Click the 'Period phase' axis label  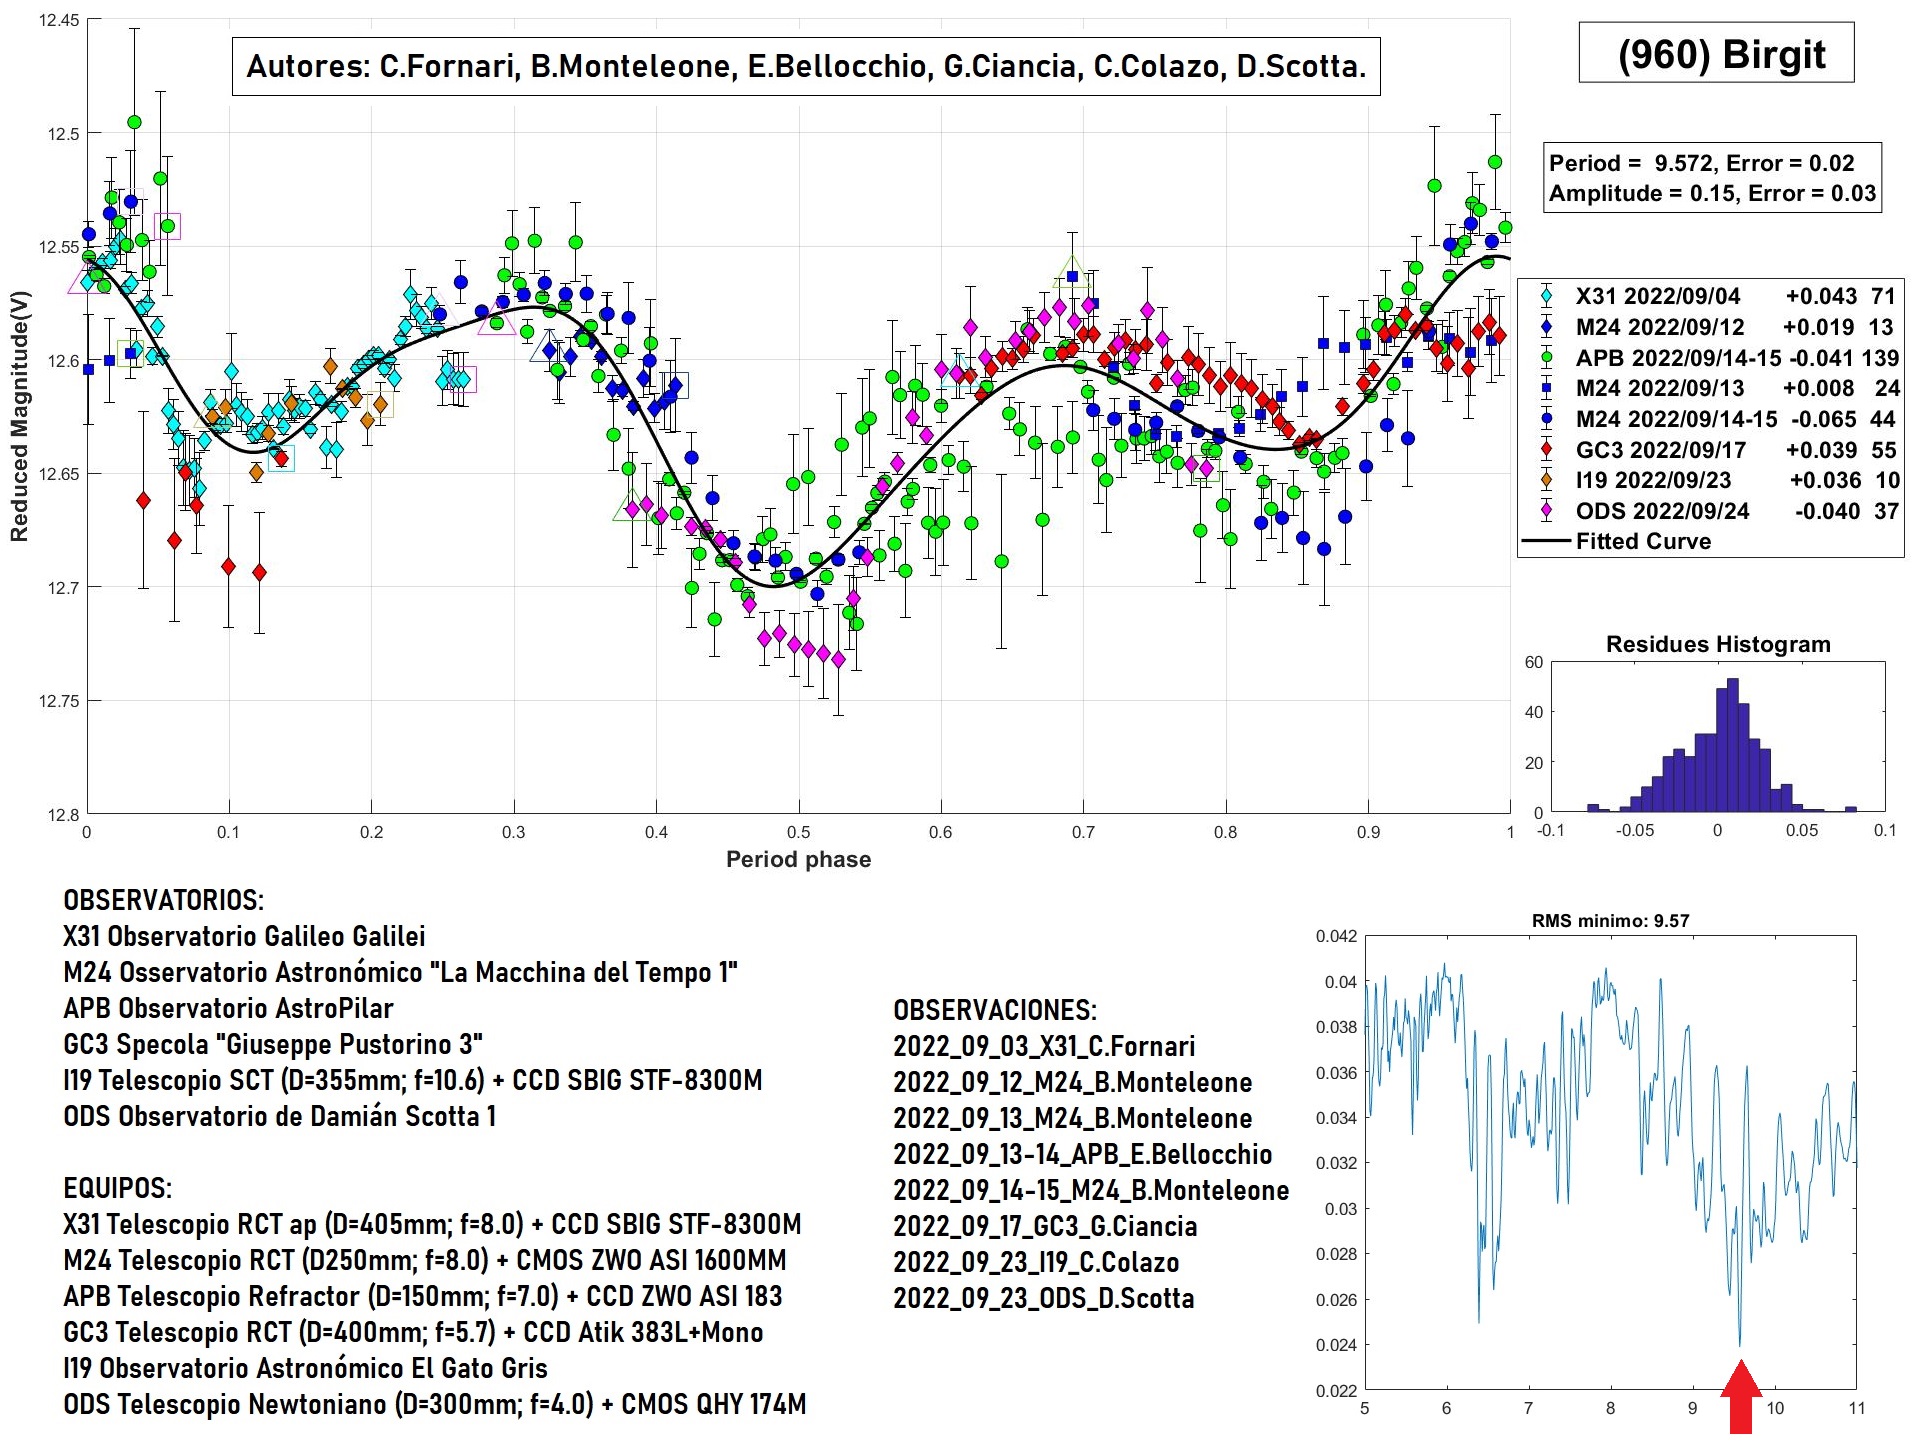[x=798, y=859]
